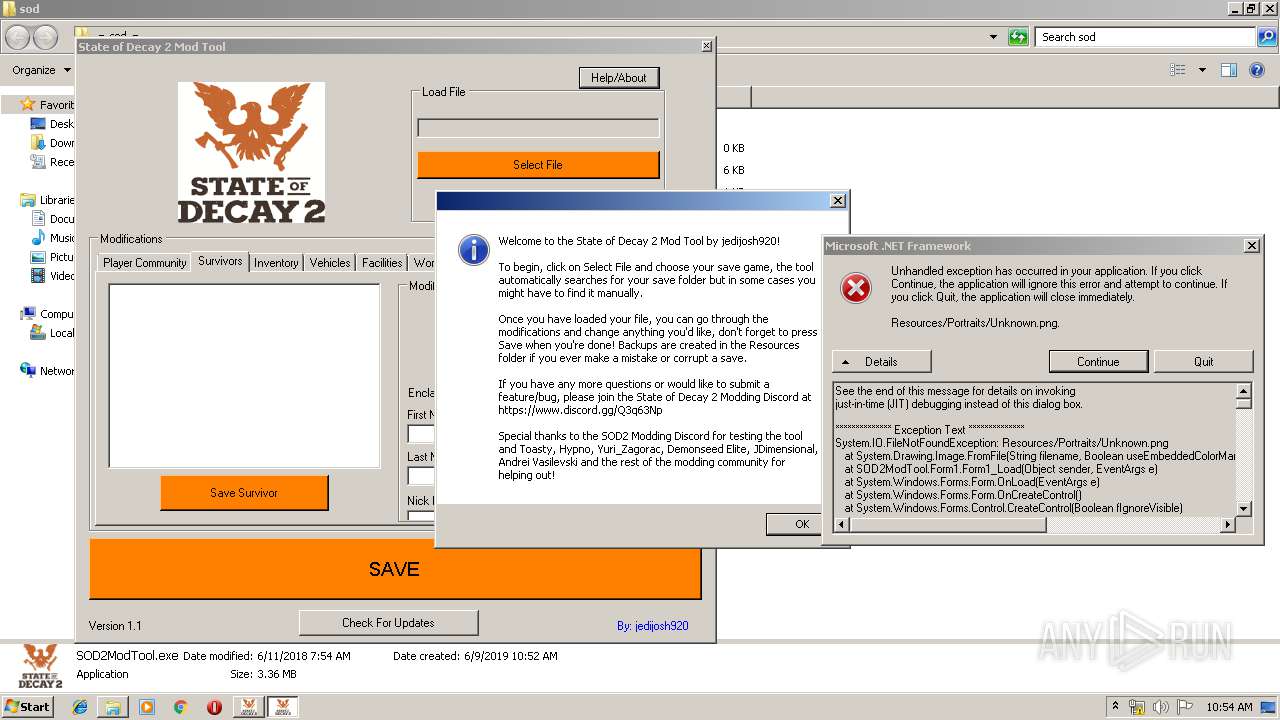The width and height of the screenshot is (1280, 720).
Task: Click the green refresh icon in address bar
Action: 1018,37
